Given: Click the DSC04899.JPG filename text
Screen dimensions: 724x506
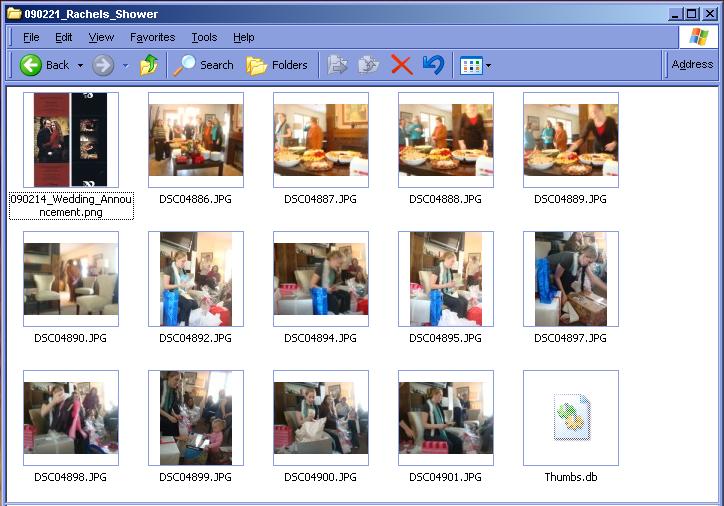Looking at the screenshot, I should pyautogui.click(x=195, y=477).
